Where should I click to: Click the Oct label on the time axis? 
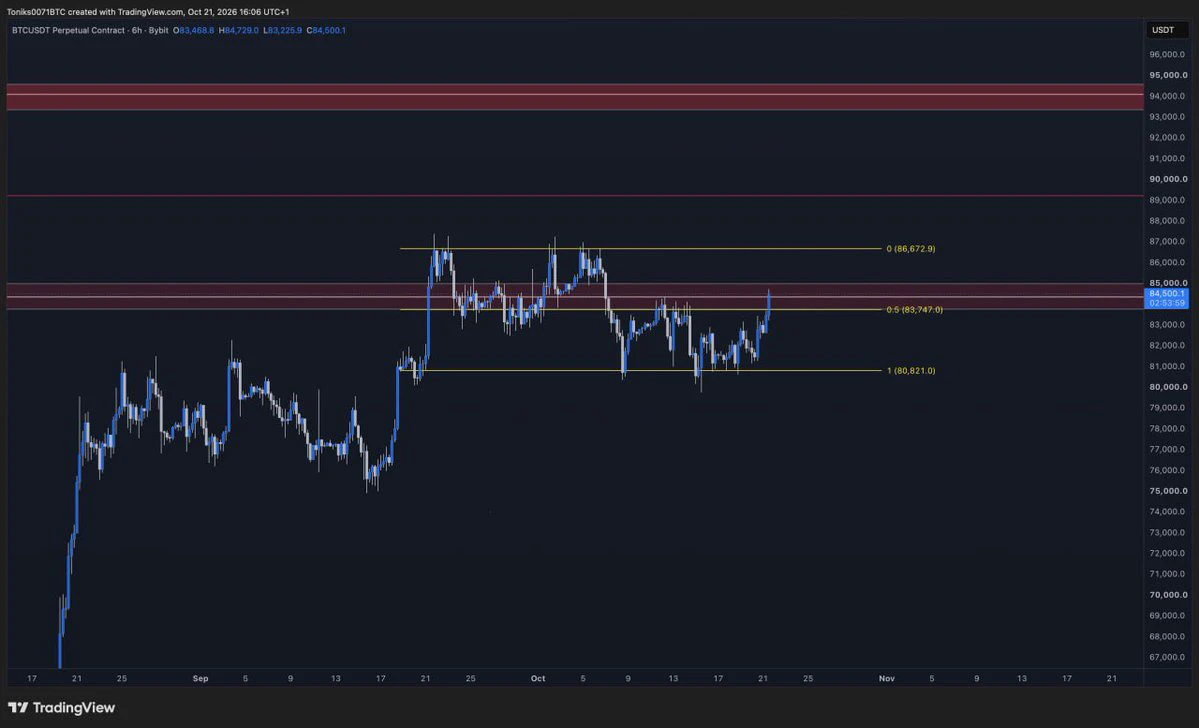(538, 678)
